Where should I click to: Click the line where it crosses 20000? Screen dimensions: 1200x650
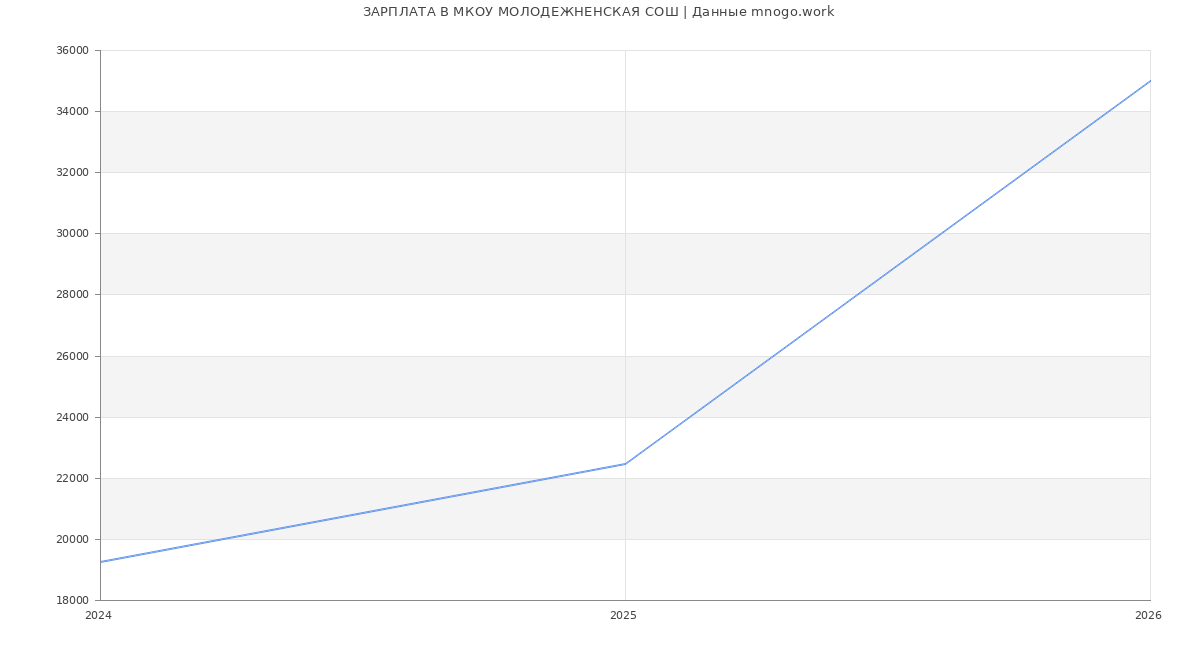click(222, 539)
